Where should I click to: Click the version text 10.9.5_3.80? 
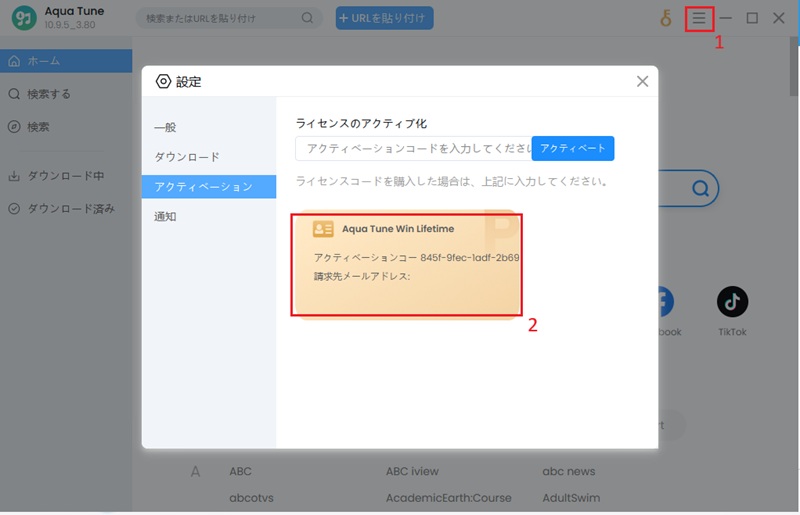tap(70, 24)
